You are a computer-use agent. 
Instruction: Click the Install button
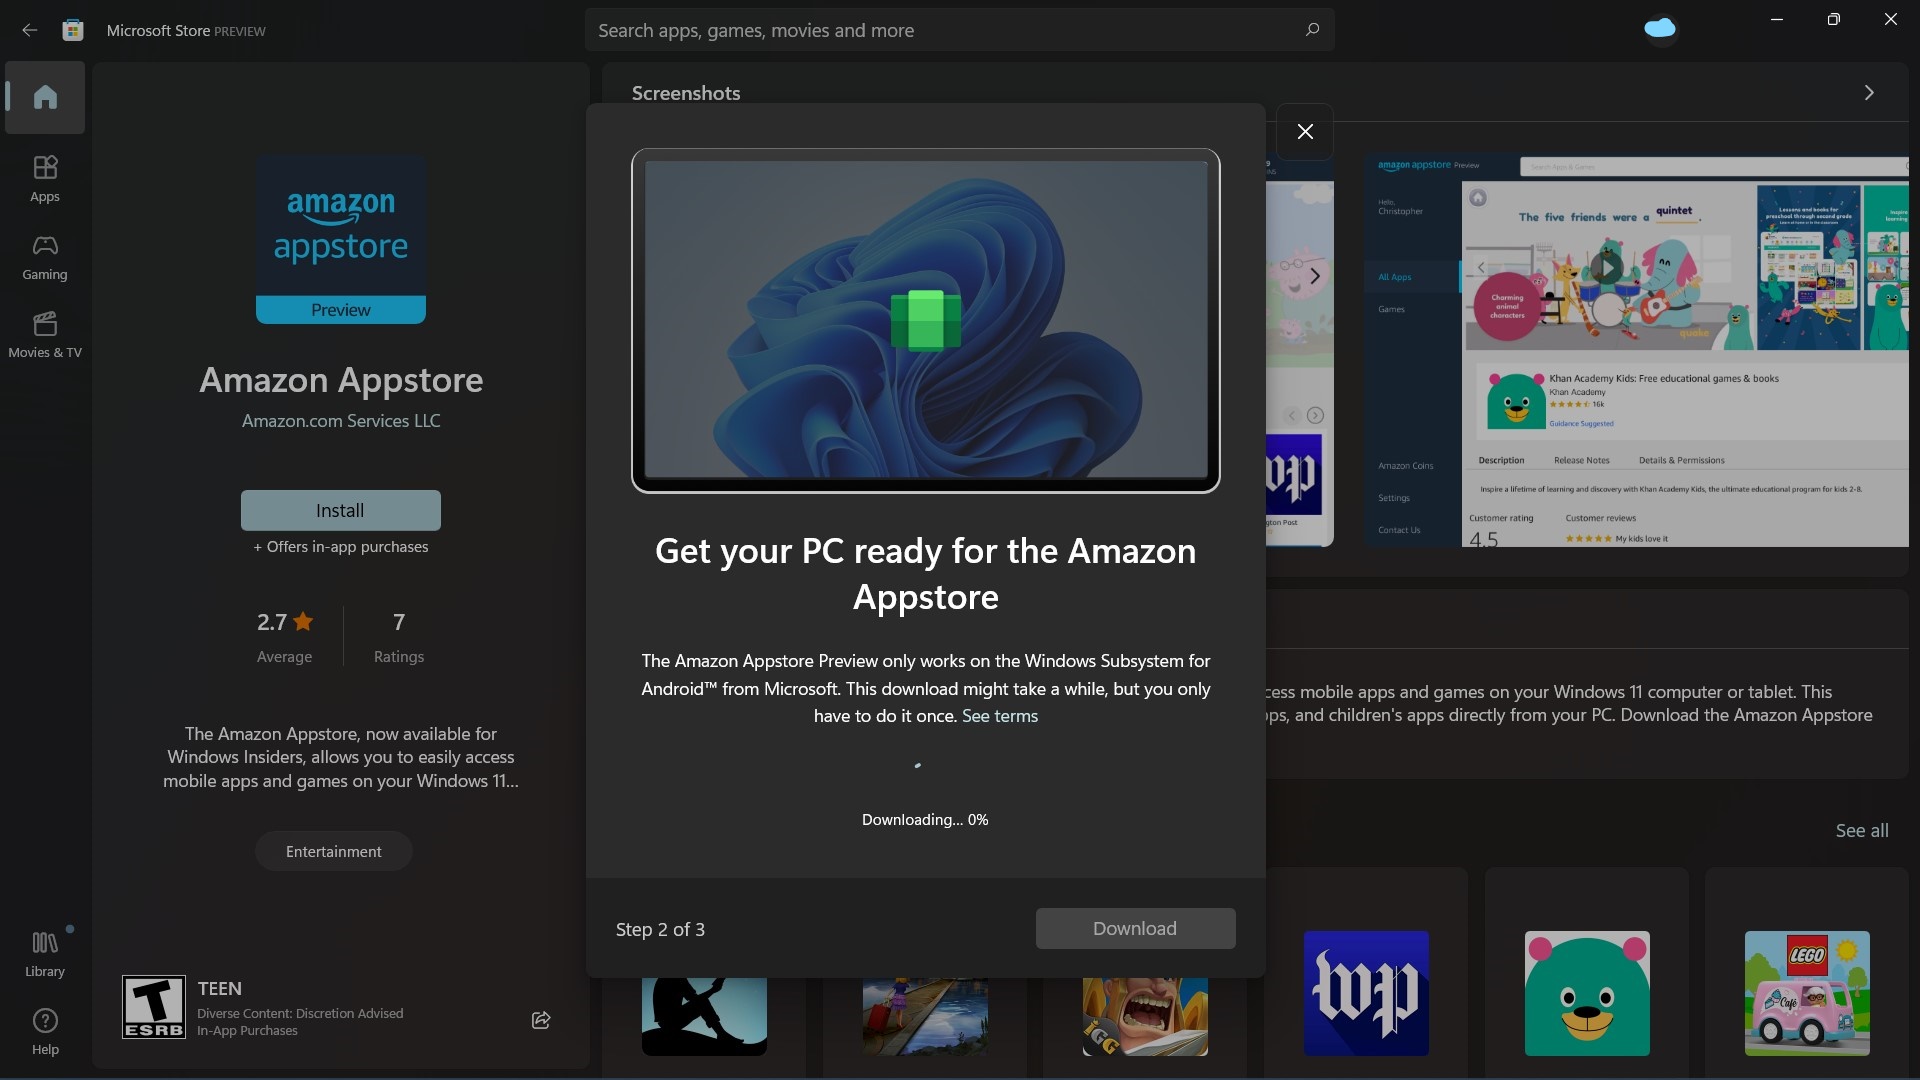(340, 510)
